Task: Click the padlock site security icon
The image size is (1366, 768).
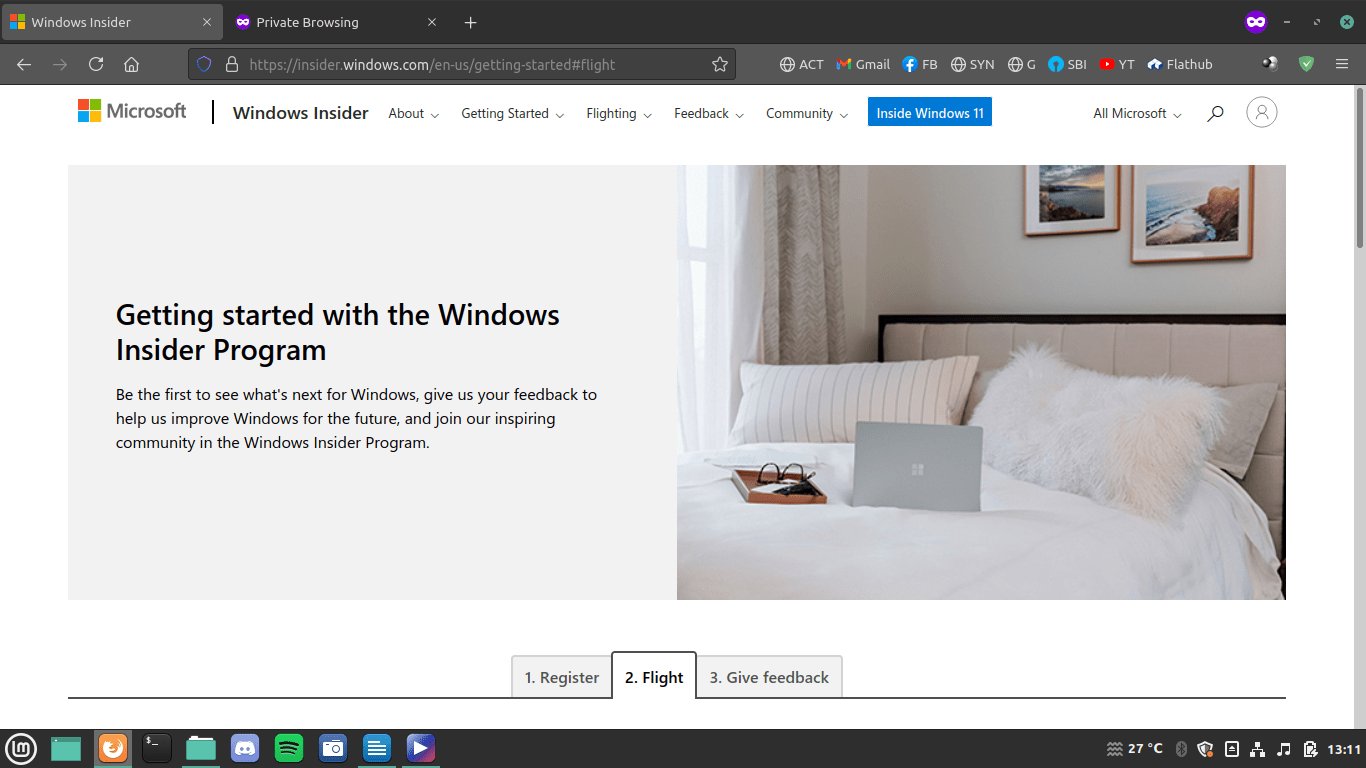Action: click(231, 64)
